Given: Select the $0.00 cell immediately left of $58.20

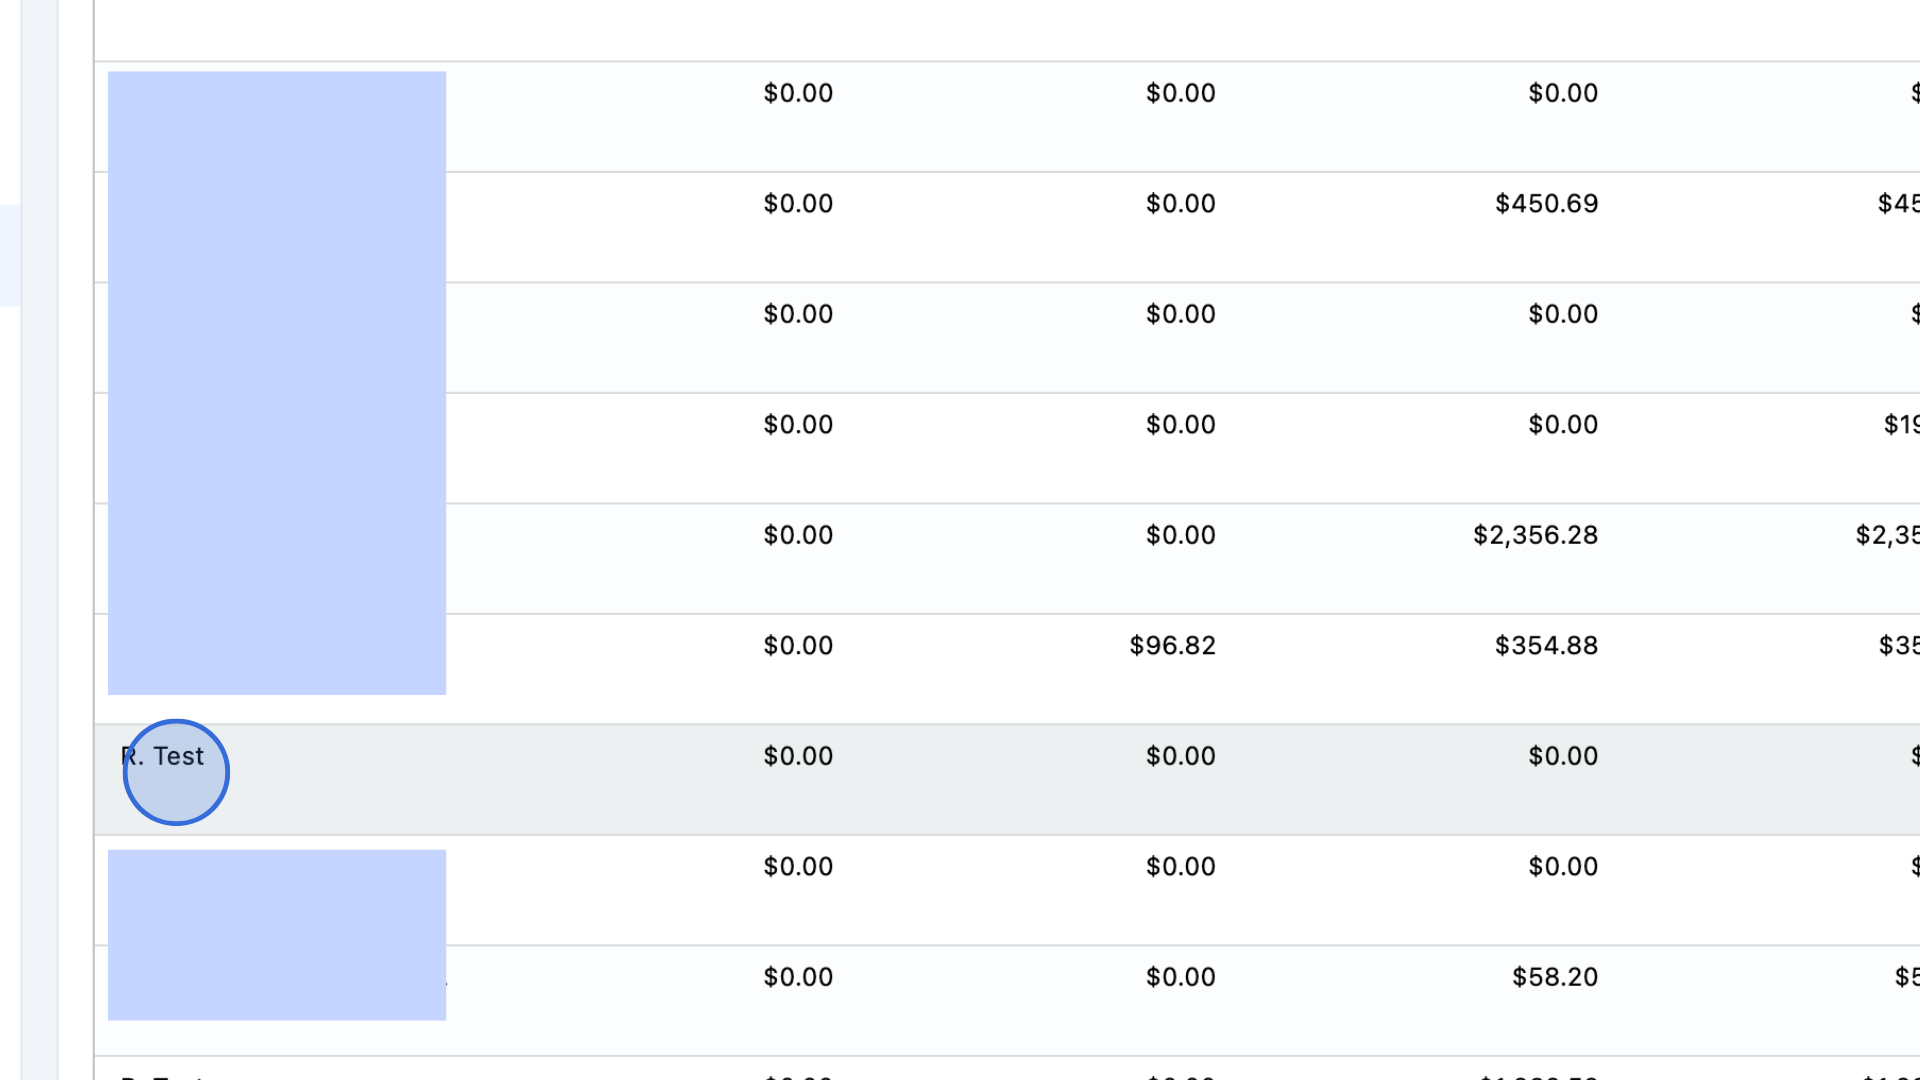Looking at the screenshot, I should (x=1181, y=977).
